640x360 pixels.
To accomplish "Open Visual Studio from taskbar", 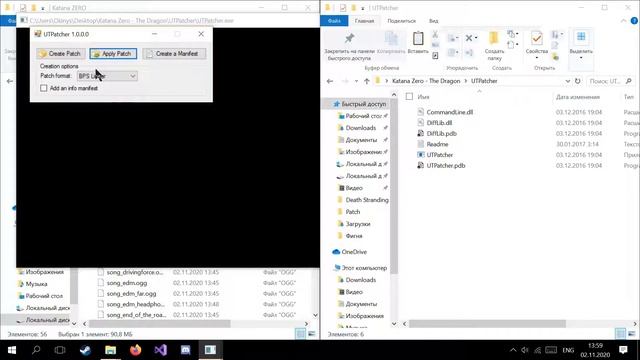I will point(160,350).
